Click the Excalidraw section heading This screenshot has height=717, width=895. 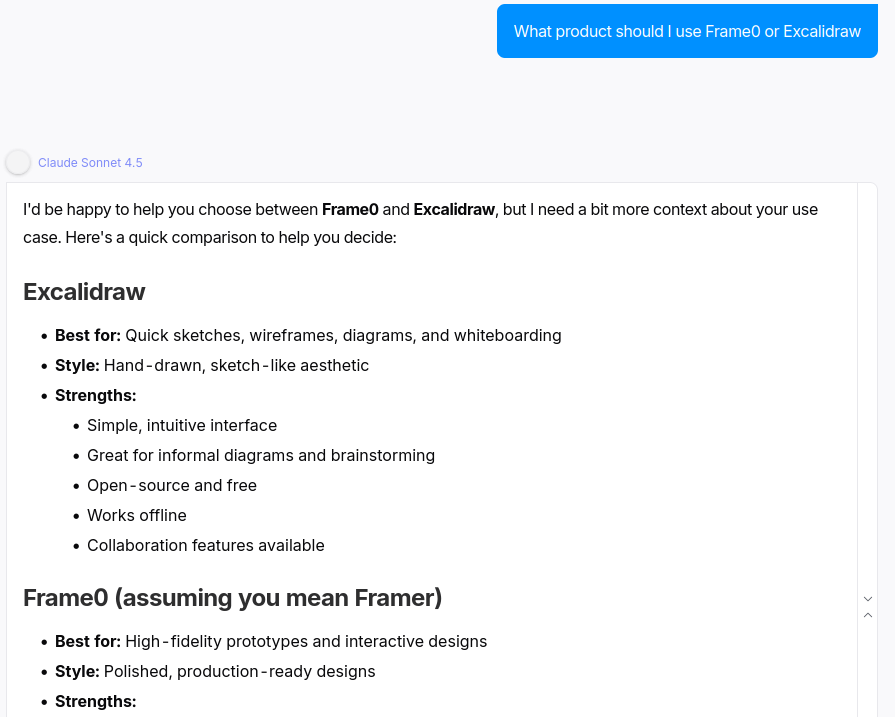click(x=84, y=292)
